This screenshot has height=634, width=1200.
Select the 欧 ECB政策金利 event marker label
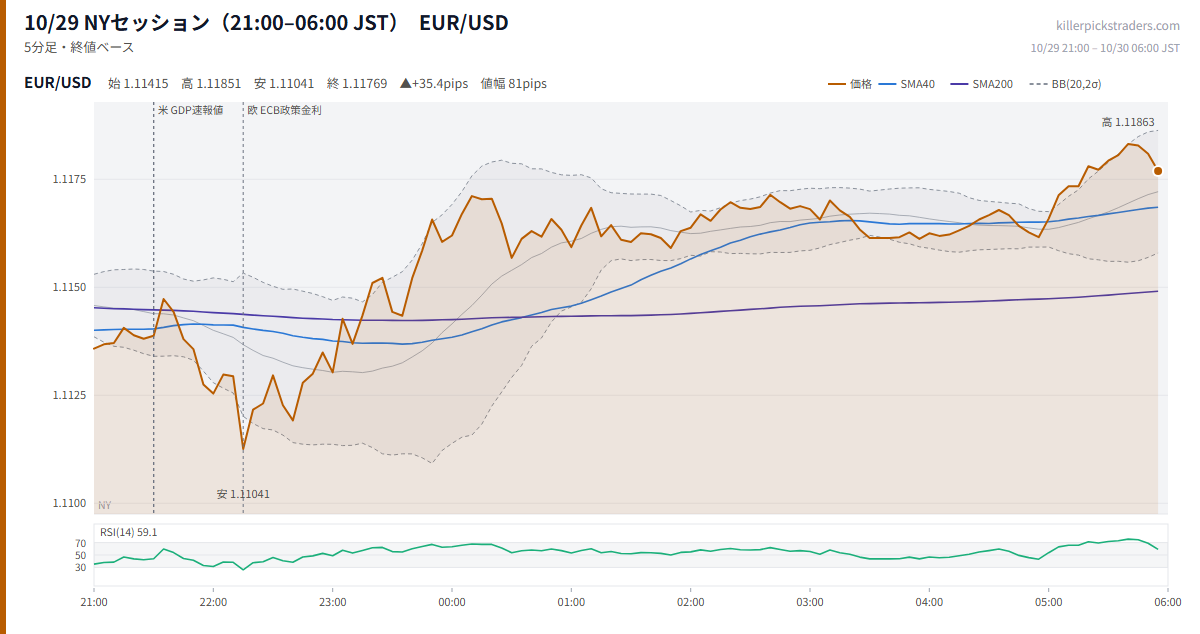(x=285, y=110)
